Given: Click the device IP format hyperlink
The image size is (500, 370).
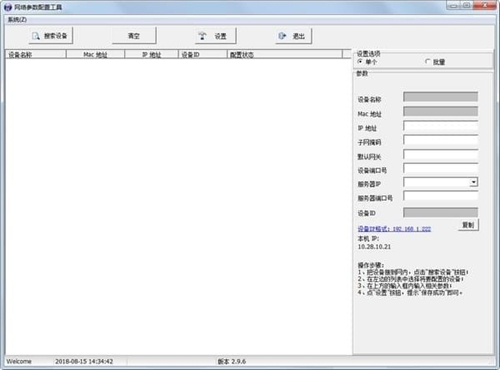Looking at the screenshot, I should coord(394,229).
